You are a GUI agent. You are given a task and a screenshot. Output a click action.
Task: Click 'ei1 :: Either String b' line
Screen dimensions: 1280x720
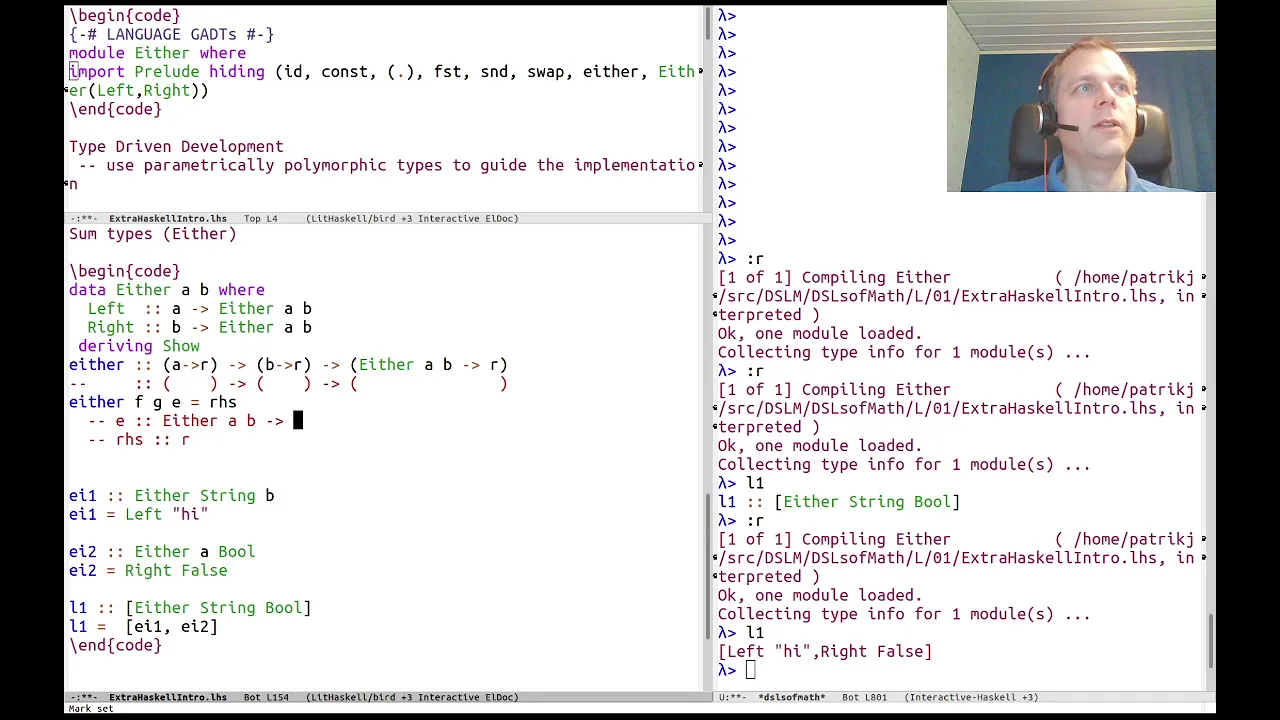(171, 496)
